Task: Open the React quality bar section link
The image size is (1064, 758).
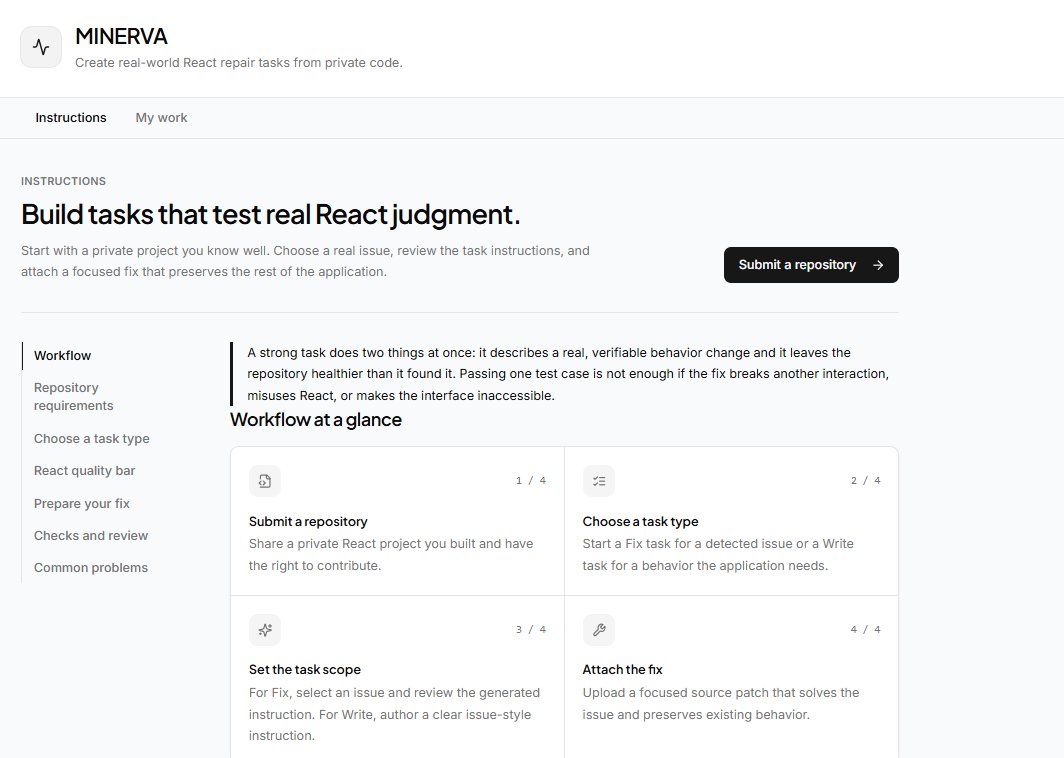Action: (x=84, y=471)
